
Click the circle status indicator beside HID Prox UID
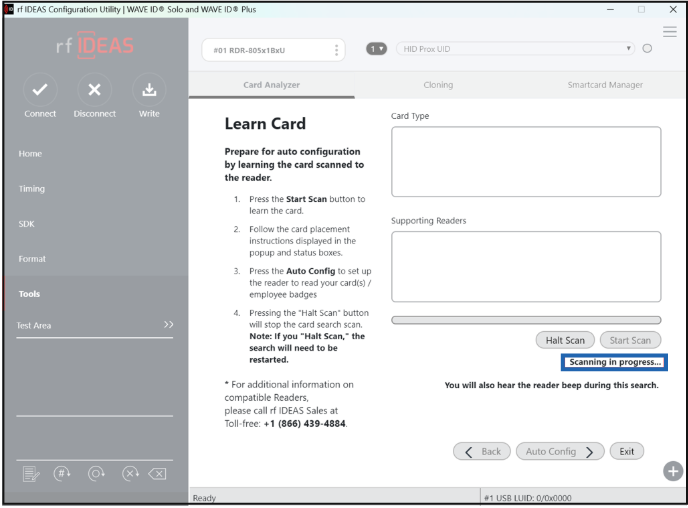coord(647,49)
